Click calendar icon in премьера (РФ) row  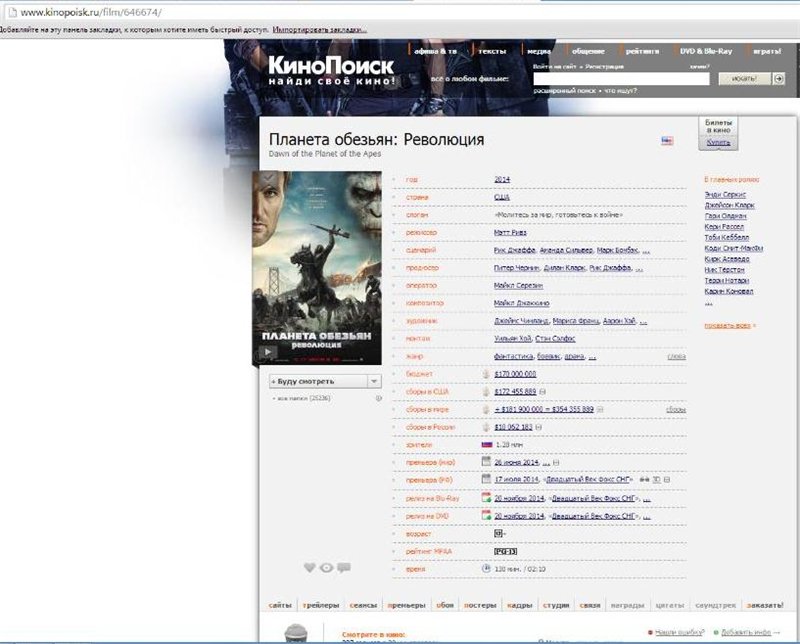pyautogui.click(x=486, y=479)
